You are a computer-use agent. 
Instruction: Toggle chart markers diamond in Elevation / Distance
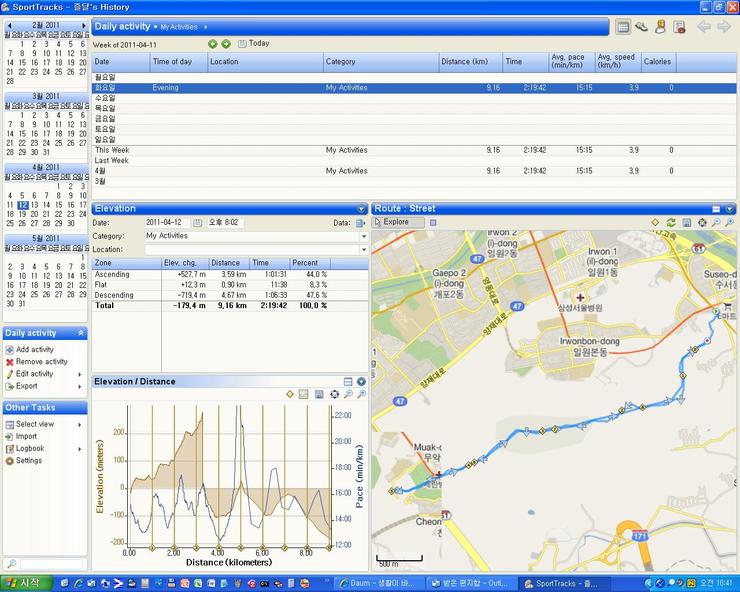coord(290,394)
